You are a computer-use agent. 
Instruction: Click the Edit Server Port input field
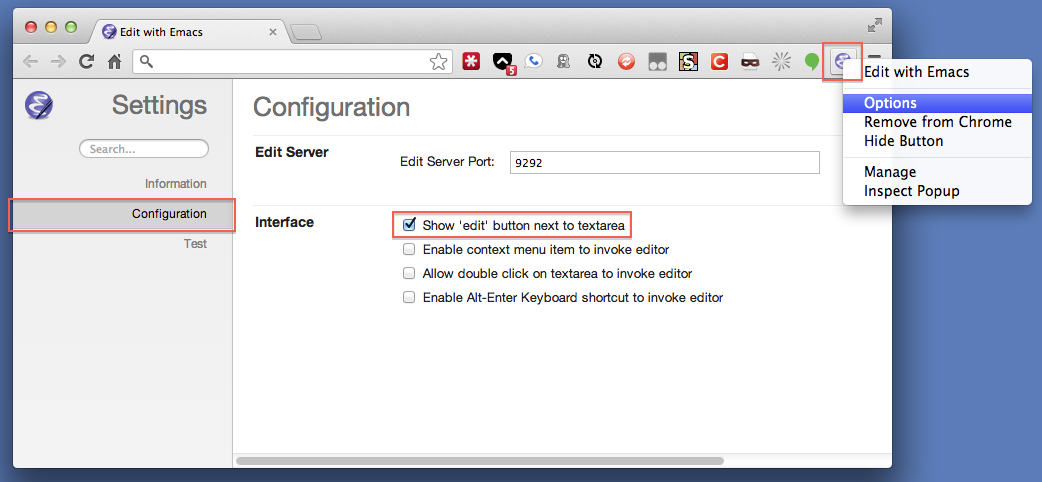pyautogui.click(x=665, y=162)
